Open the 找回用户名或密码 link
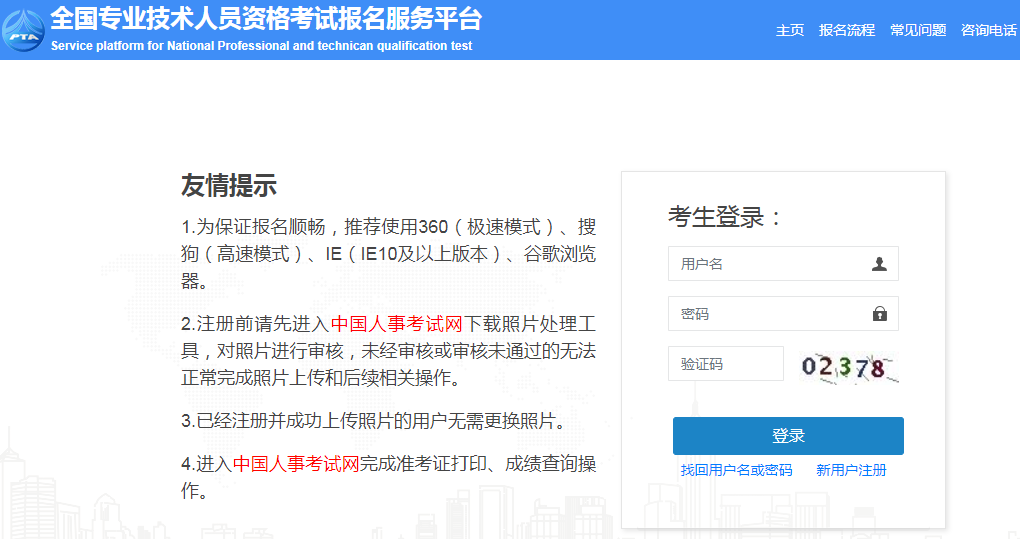Screen dimensions: 1020x539 click(736, 470)
